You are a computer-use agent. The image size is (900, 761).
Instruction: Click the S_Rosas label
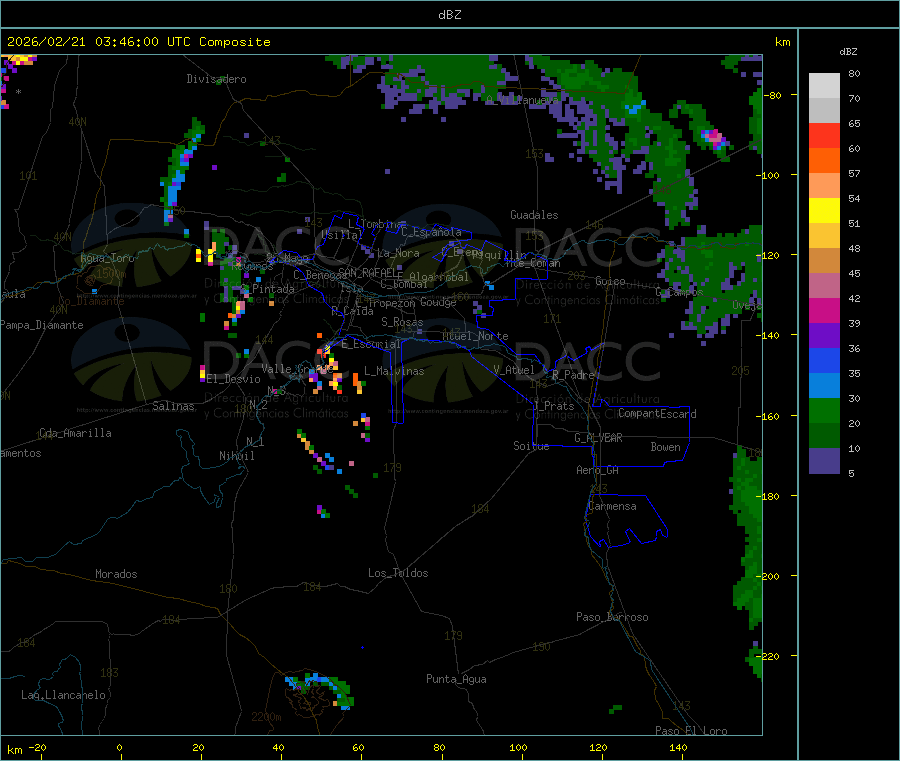tap(402, 322)
